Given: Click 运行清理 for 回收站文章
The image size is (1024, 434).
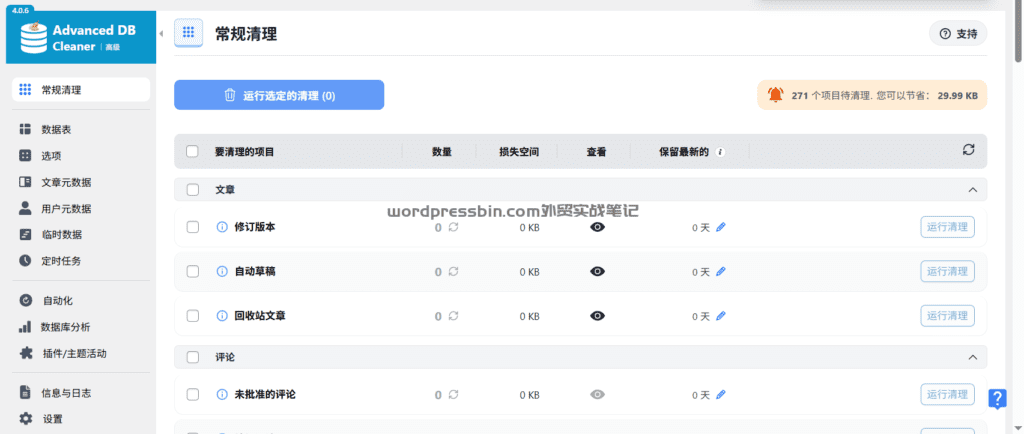Looking at the screenshot, I should tap(948, 316).
